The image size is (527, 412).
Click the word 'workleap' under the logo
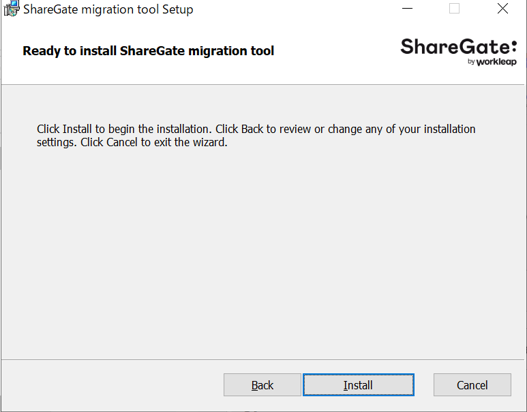(496, 62)
